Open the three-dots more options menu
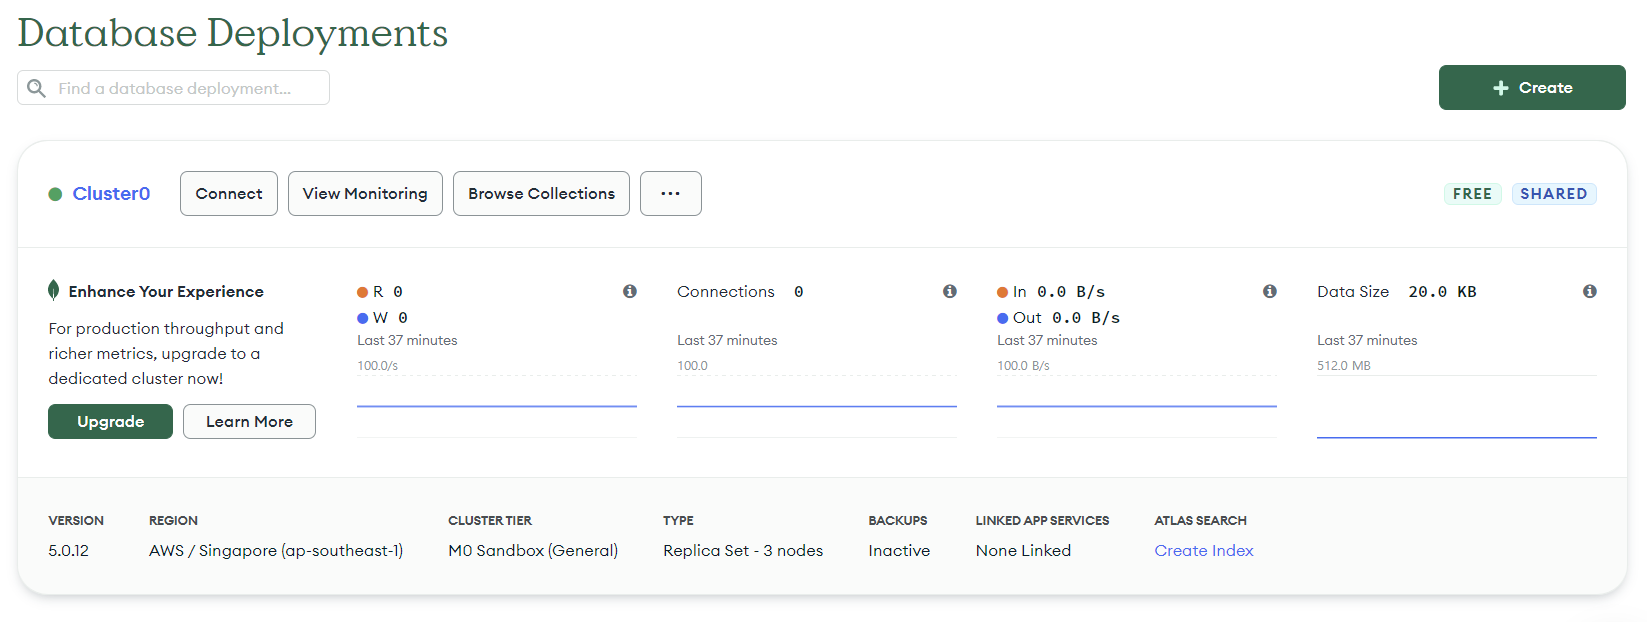 (671, 193)
